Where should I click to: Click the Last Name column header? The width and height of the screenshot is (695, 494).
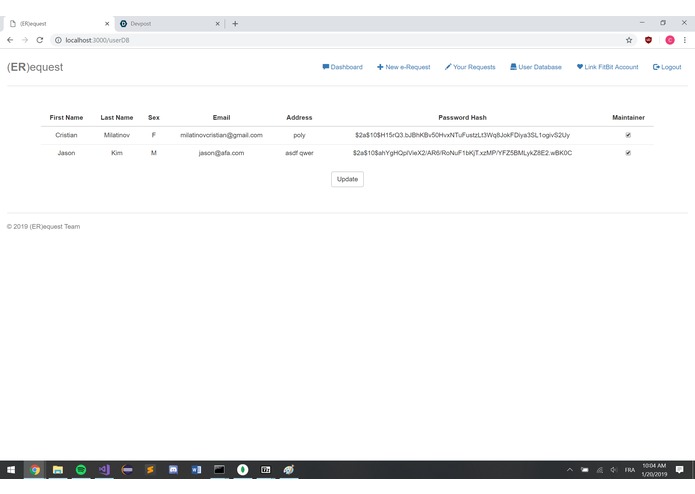coord(117,117)
